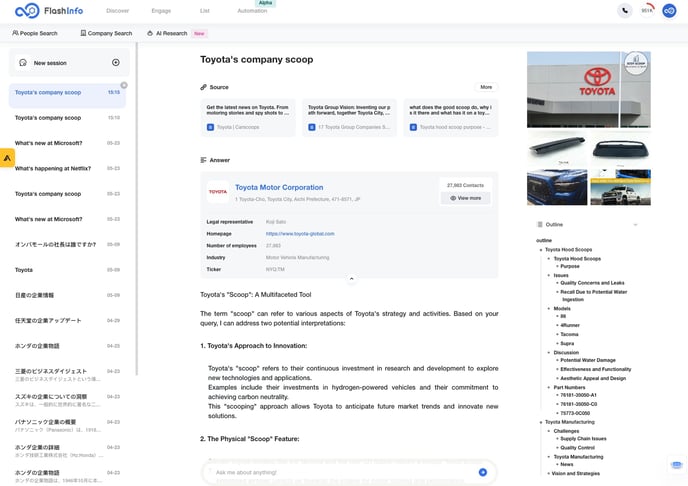Select Toyota Hood Scoops top outline node

568,250
